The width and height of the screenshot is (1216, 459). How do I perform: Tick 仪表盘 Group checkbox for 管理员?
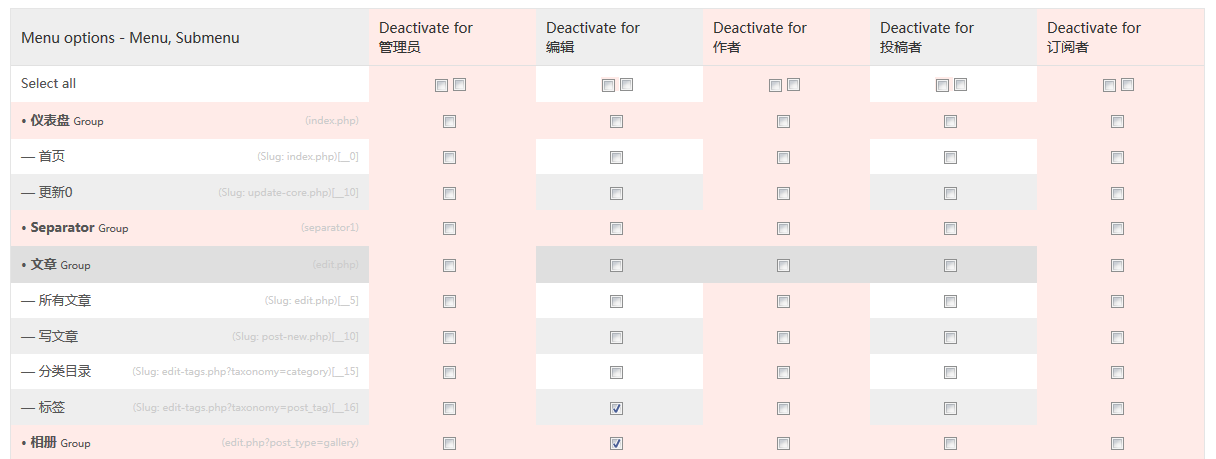pyautogui.click(x=449, y=122)
